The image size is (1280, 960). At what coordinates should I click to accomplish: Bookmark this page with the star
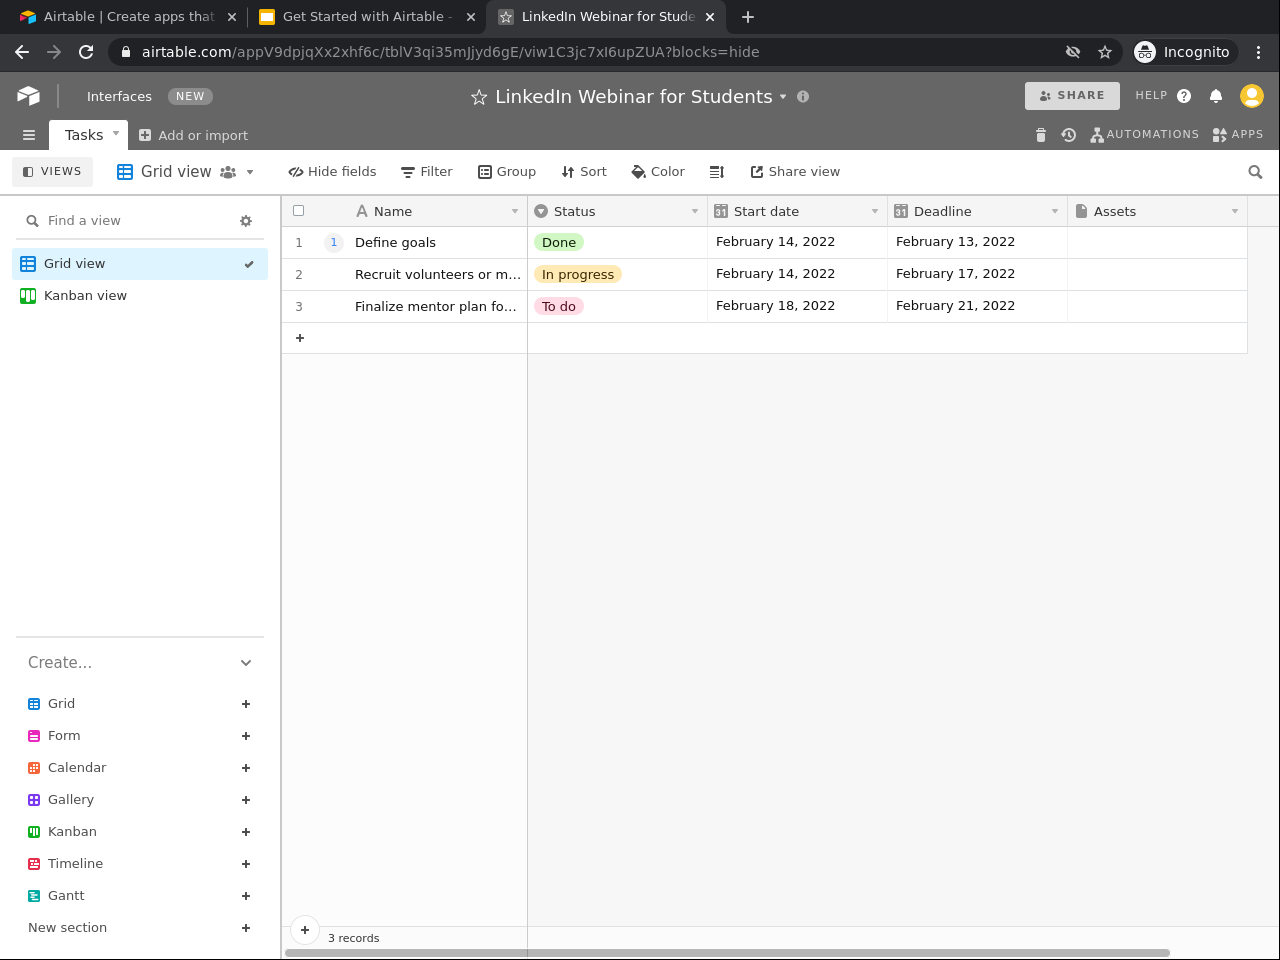1105,52
